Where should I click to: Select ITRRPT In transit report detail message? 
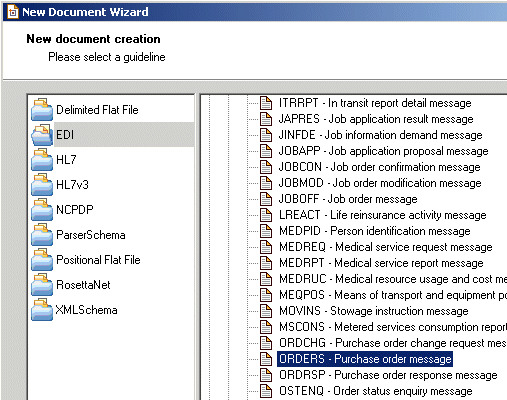[x=375, y=103]
